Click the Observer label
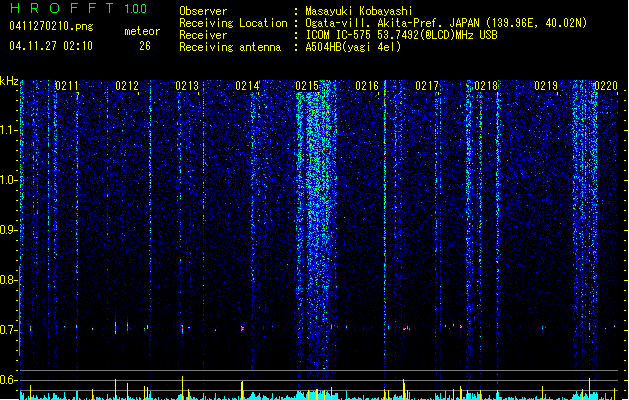Image resolution: width=629 pixels, height=400 pixels. point(203,11)
